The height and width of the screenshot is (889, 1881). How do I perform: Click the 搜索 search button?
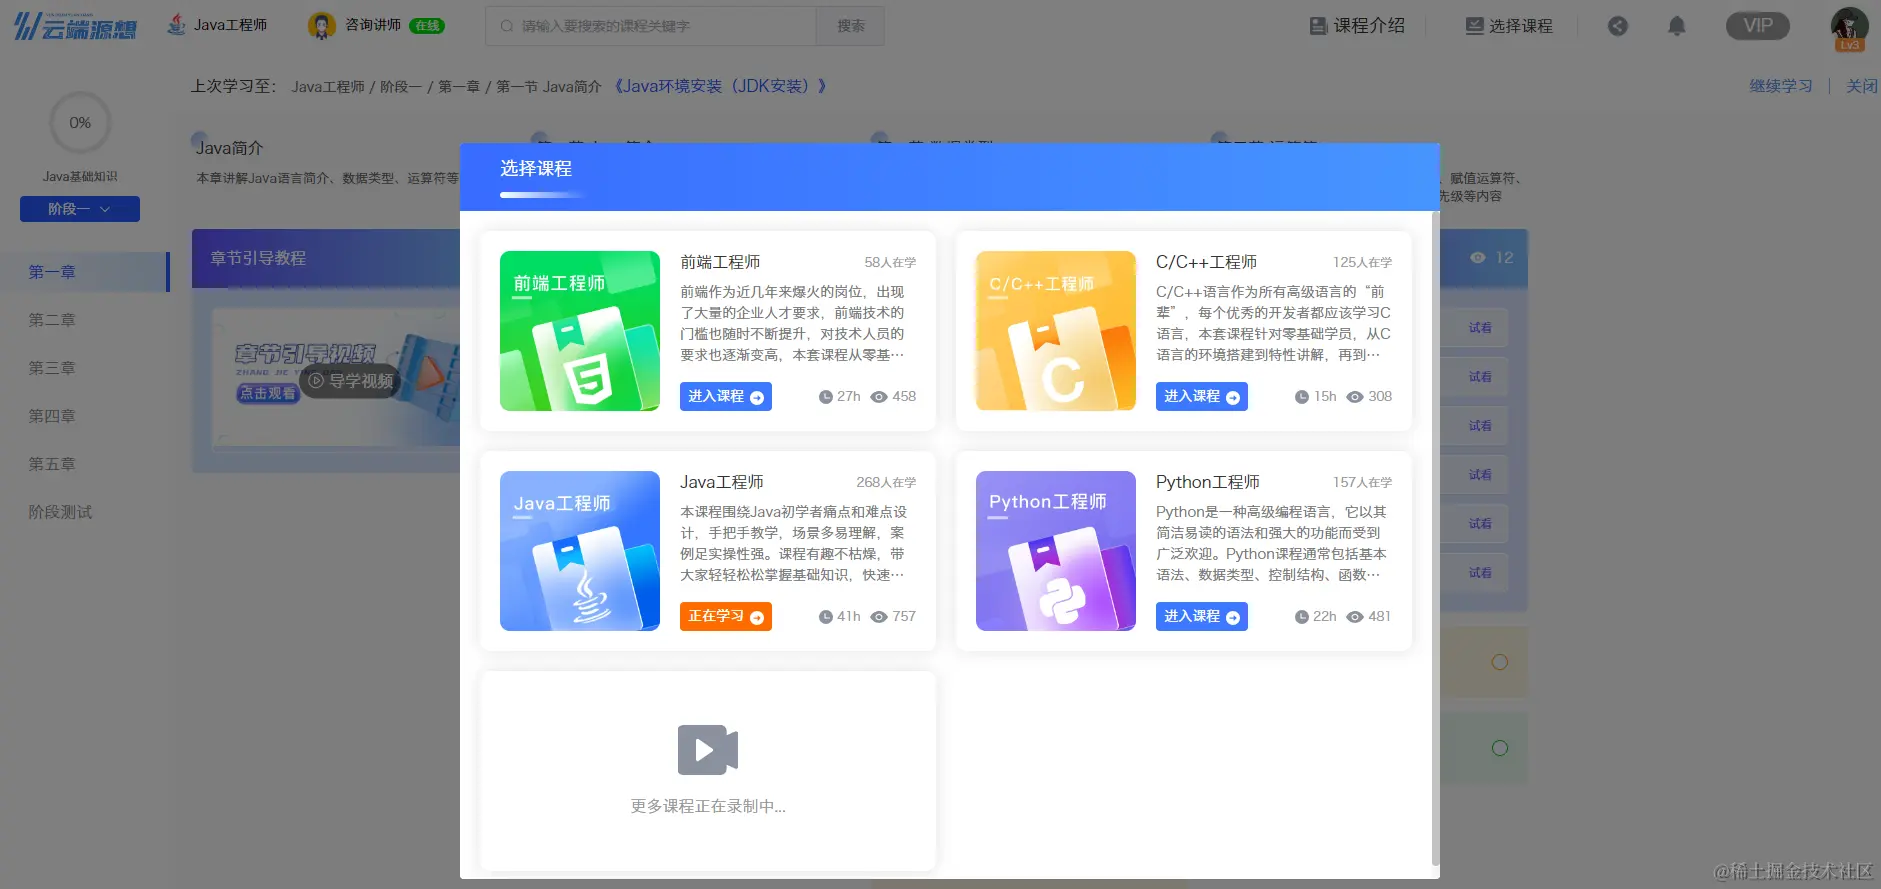point(851,26)
